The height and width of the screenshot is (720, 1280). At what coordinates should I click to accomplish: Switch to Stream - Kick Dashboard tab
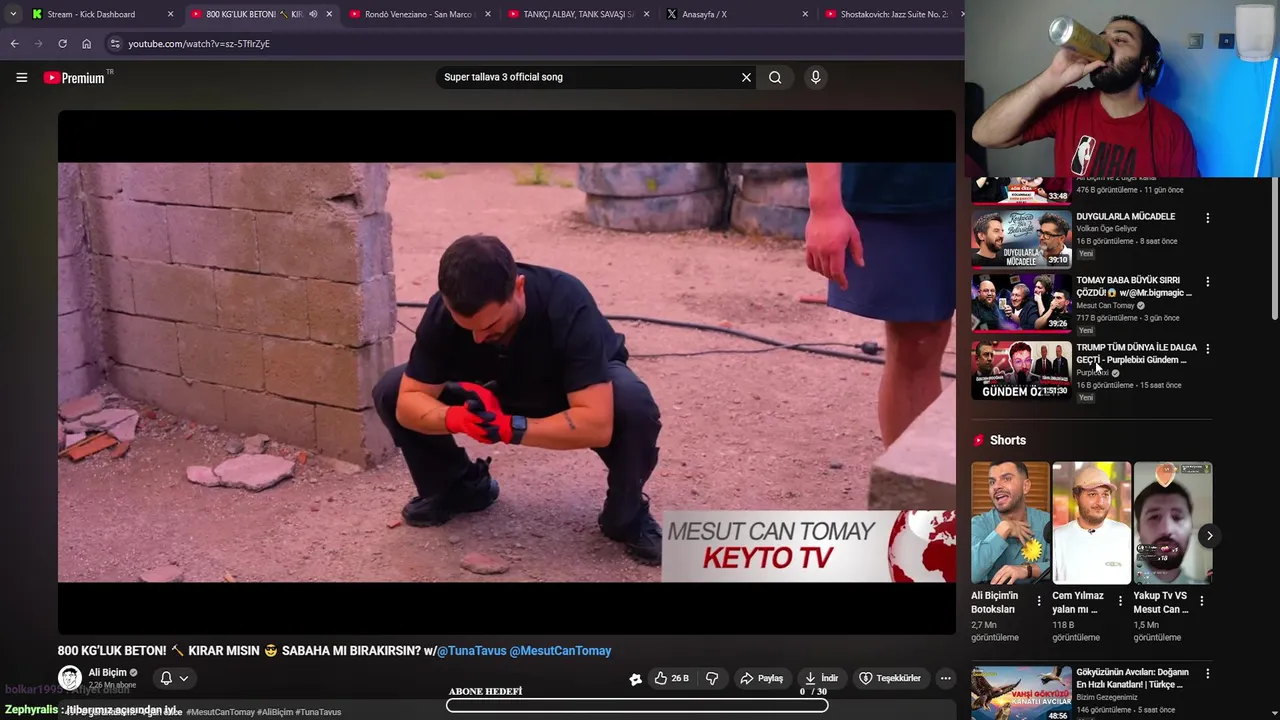[x=102, y=14]
